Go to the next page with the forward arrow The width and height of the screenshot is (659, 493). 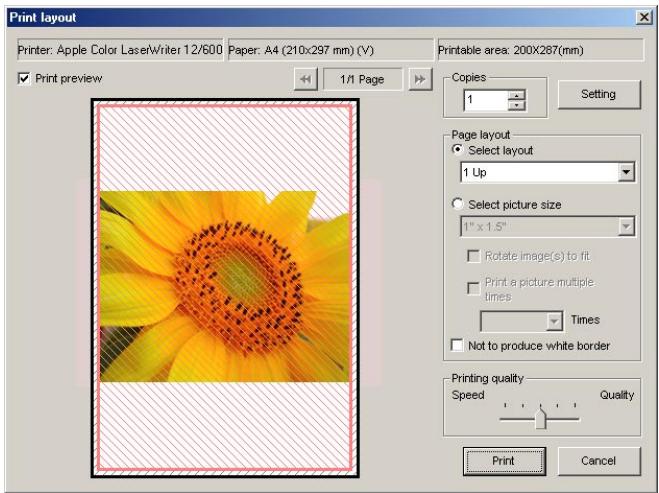pos(420,79)
